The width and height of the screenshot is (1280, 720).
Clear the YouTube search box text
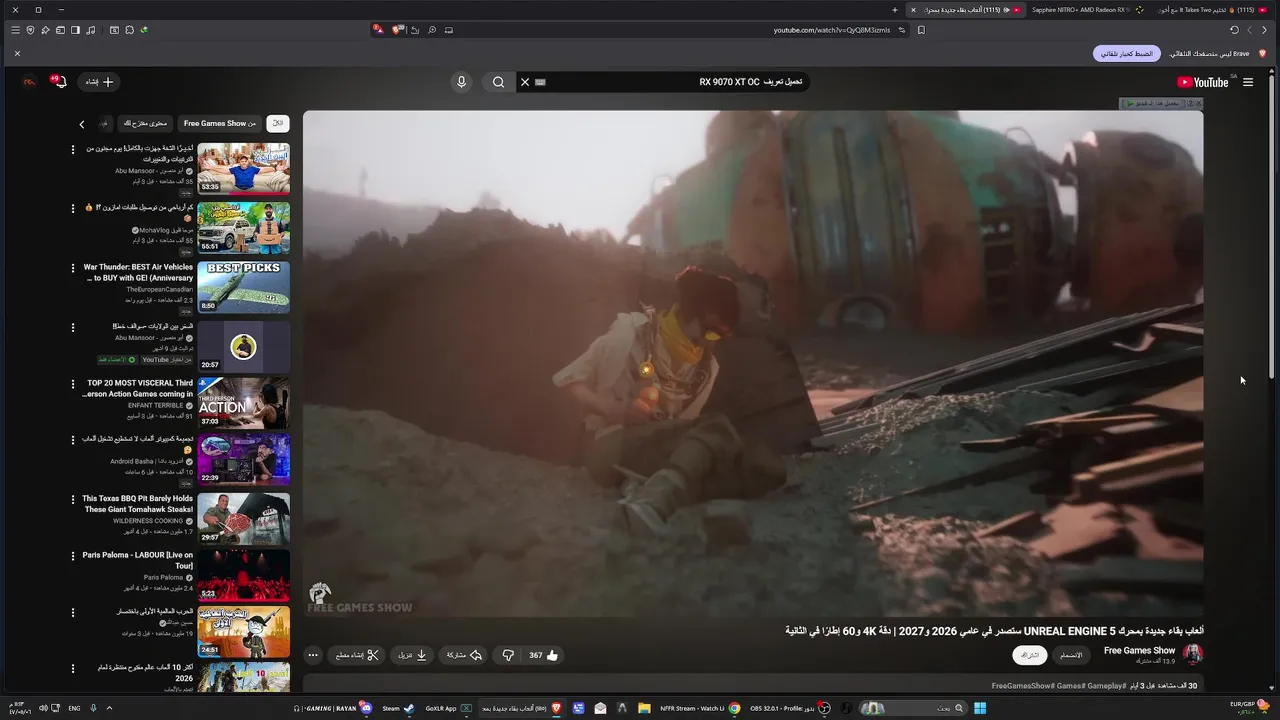(x=524, y=82)
